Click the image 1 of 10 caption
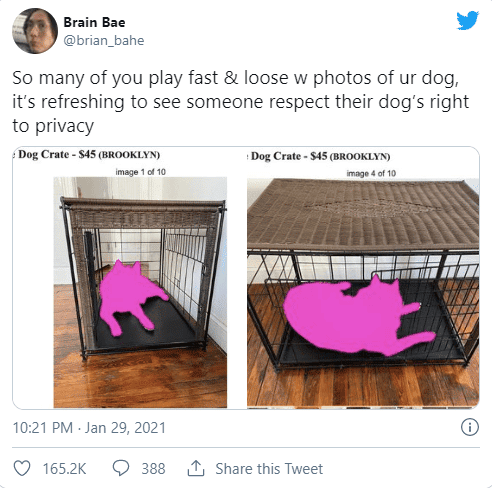 (140, 172)
